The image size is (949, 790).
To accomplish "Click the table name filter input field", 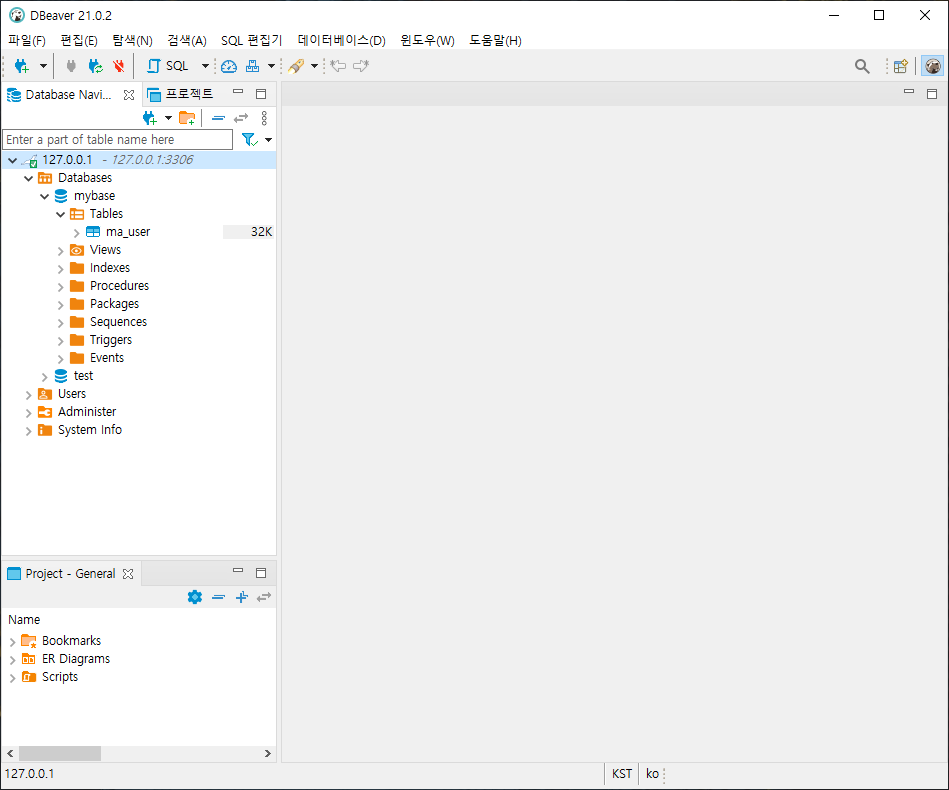I will (x=118, y=140).
